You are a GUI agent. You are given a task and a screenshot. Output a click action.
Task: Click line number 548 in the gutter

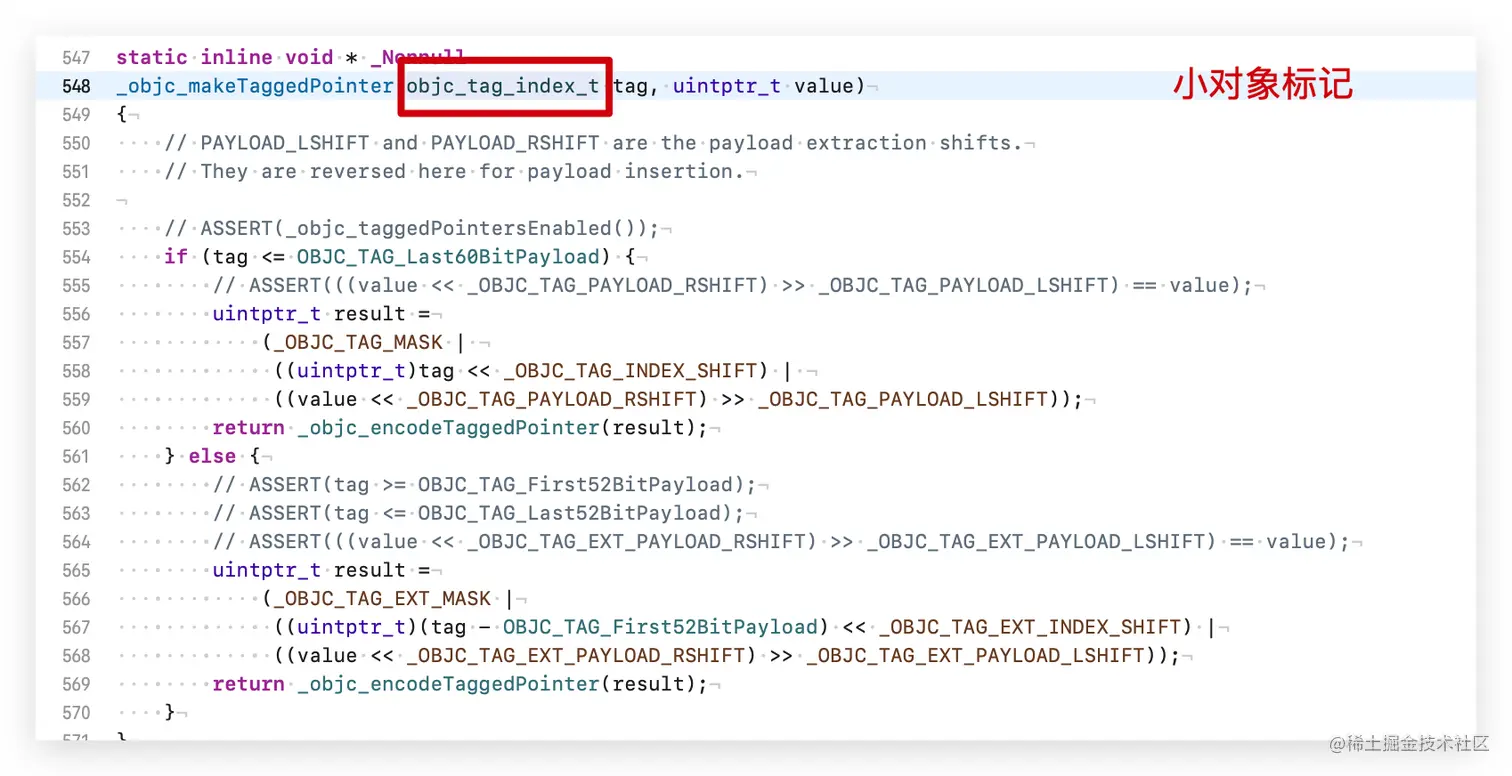point(77,86)
